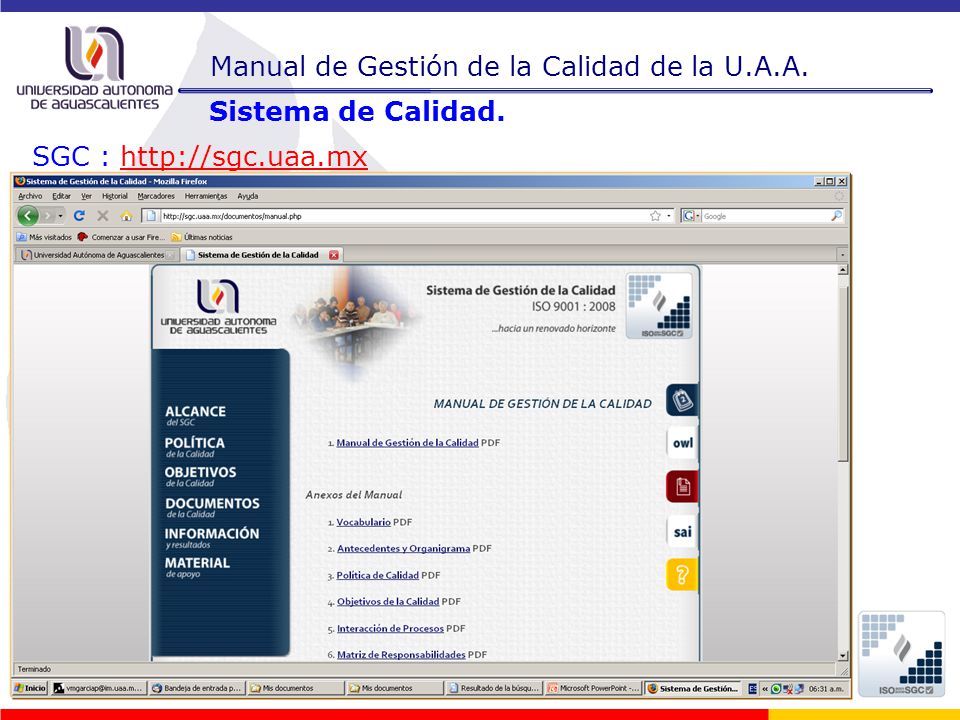The height and width of the screenshot is (720, 960).
Task: Click the ISO SGC badge on slide corner
Action: click(x=902, y=654)
